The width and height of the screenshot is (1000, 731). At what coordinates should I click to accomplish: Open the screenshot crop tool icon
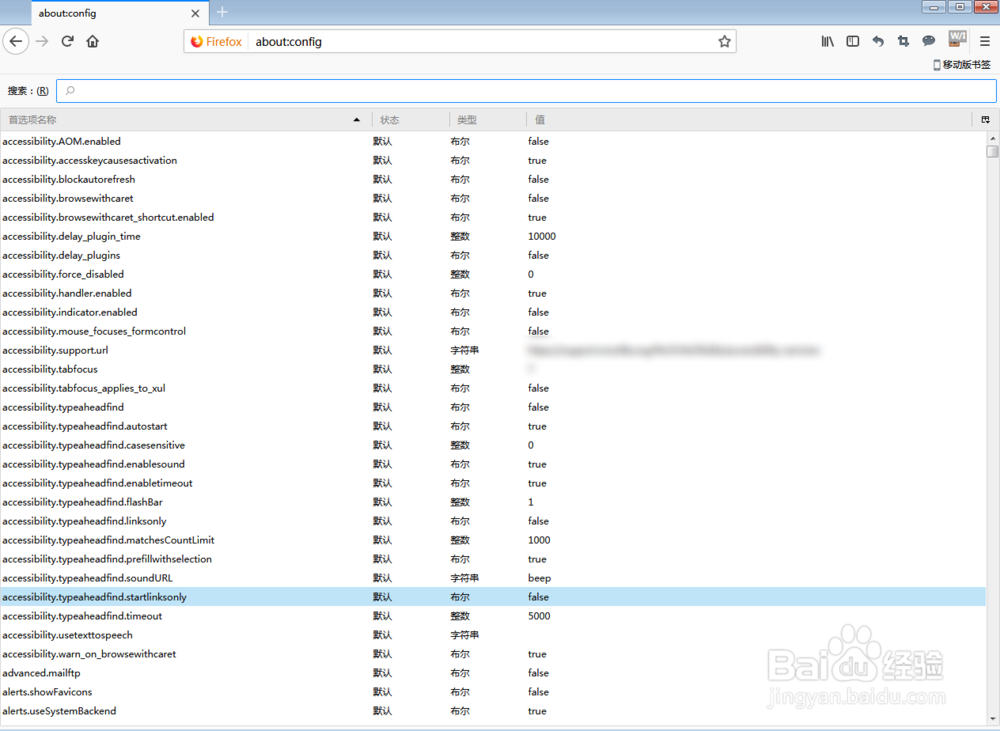click(x=903, y=41)
